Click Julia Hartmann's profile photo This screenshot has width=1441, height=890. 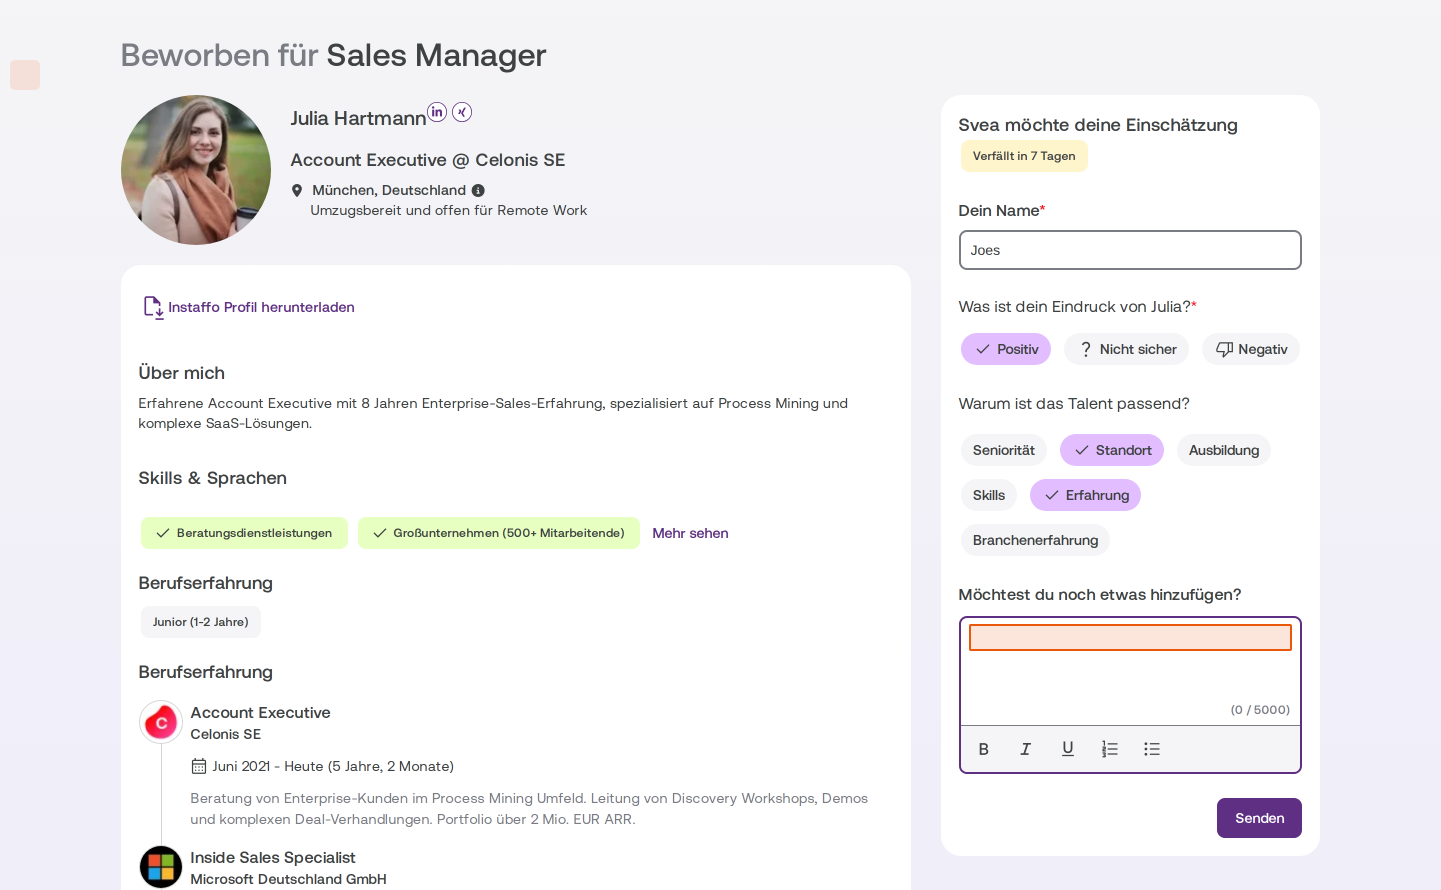coord(196,170)
